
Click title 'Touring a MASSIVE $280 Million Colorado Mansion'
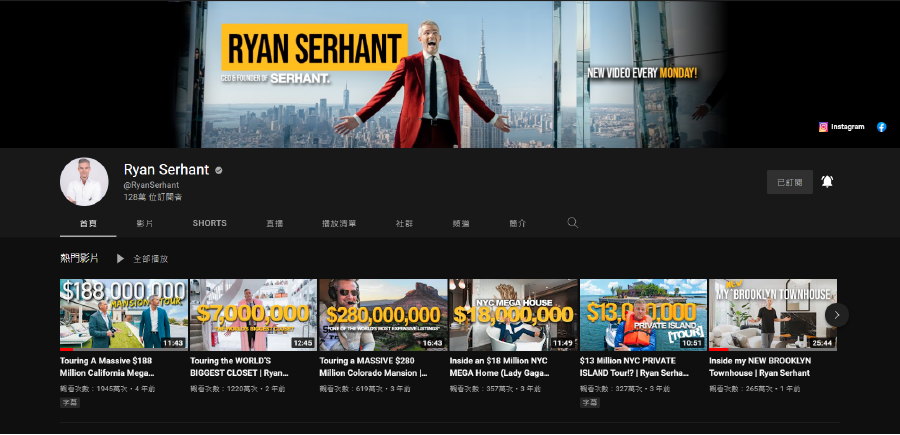point(374,367)
